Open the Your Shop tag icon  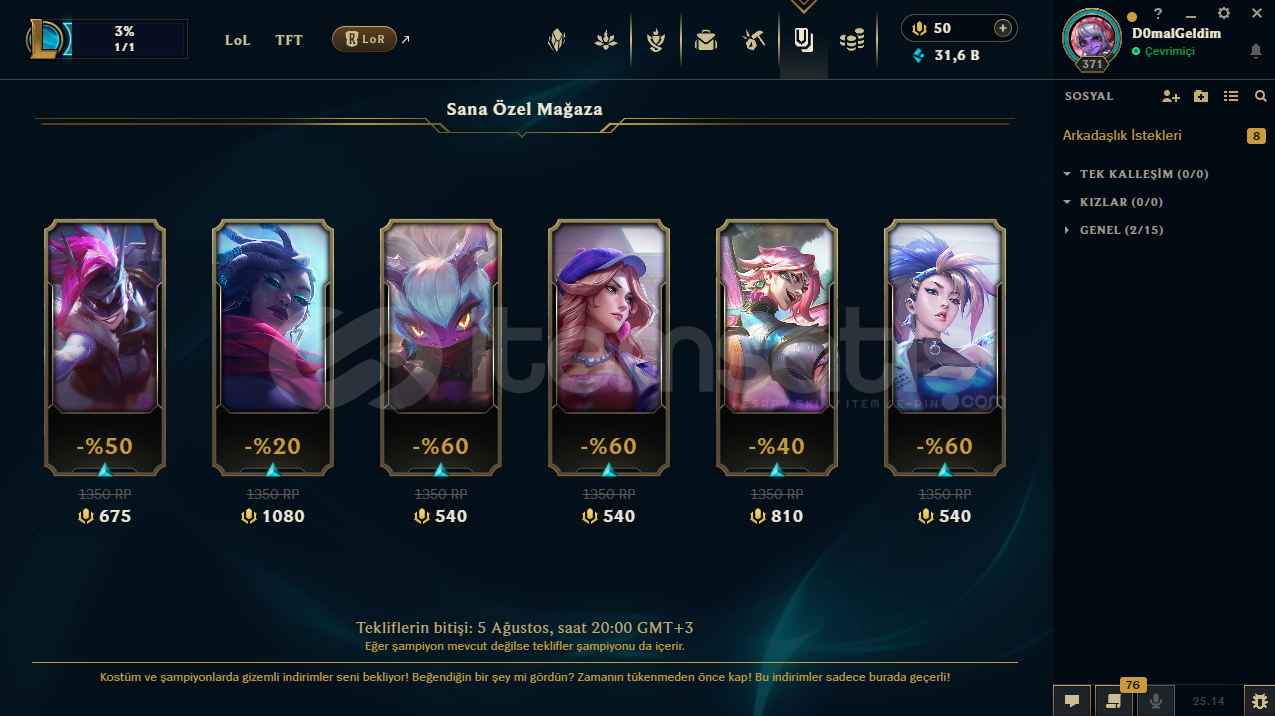[803, 40]
